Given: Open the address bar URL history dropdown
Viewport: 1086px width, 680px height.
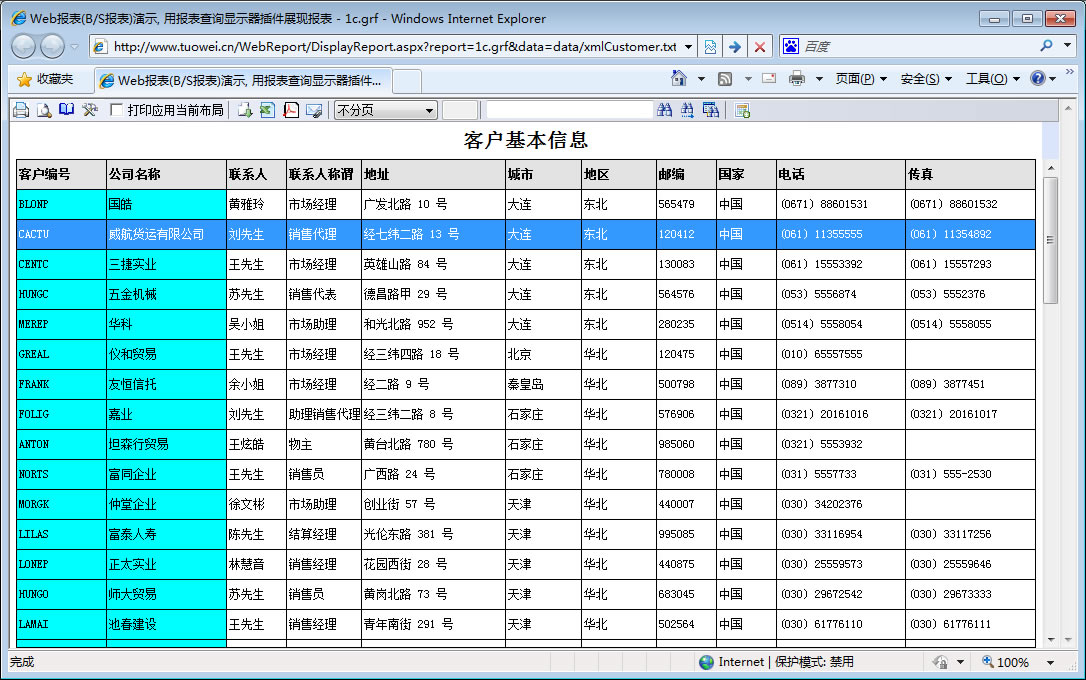Looking at the screenshot, I should click(x=688, y=47).
